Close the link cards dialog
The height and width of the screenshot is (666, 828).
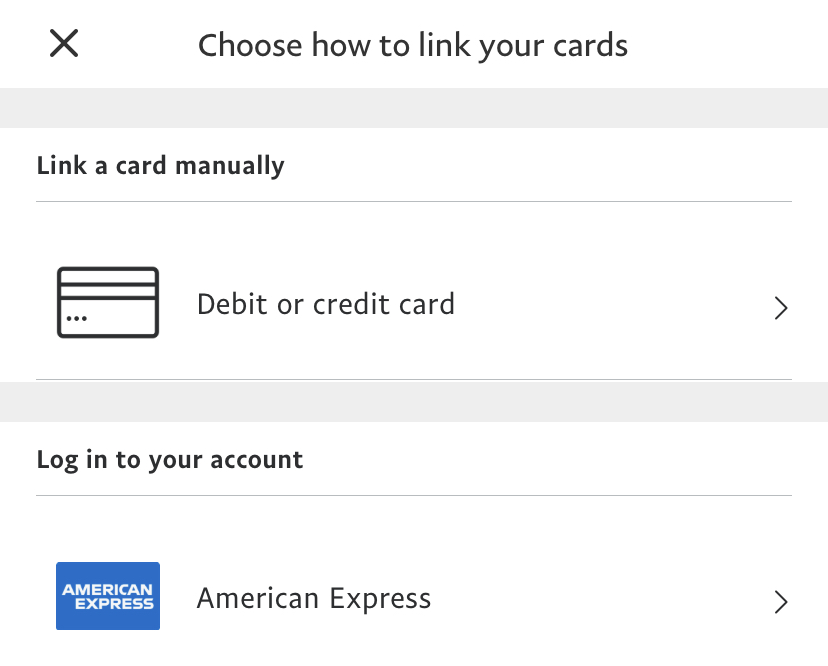point(64,44)
